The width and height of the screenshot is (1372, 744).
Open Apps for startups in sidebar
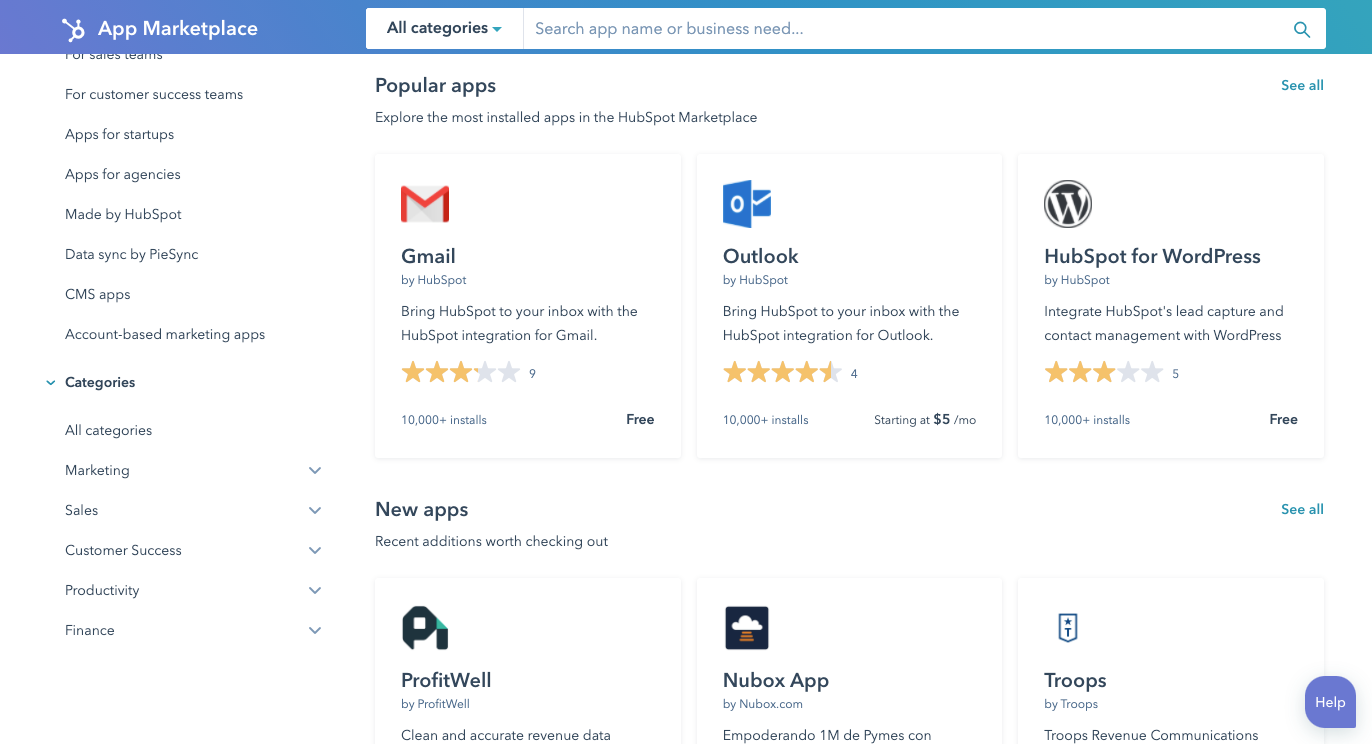[119, 134]
